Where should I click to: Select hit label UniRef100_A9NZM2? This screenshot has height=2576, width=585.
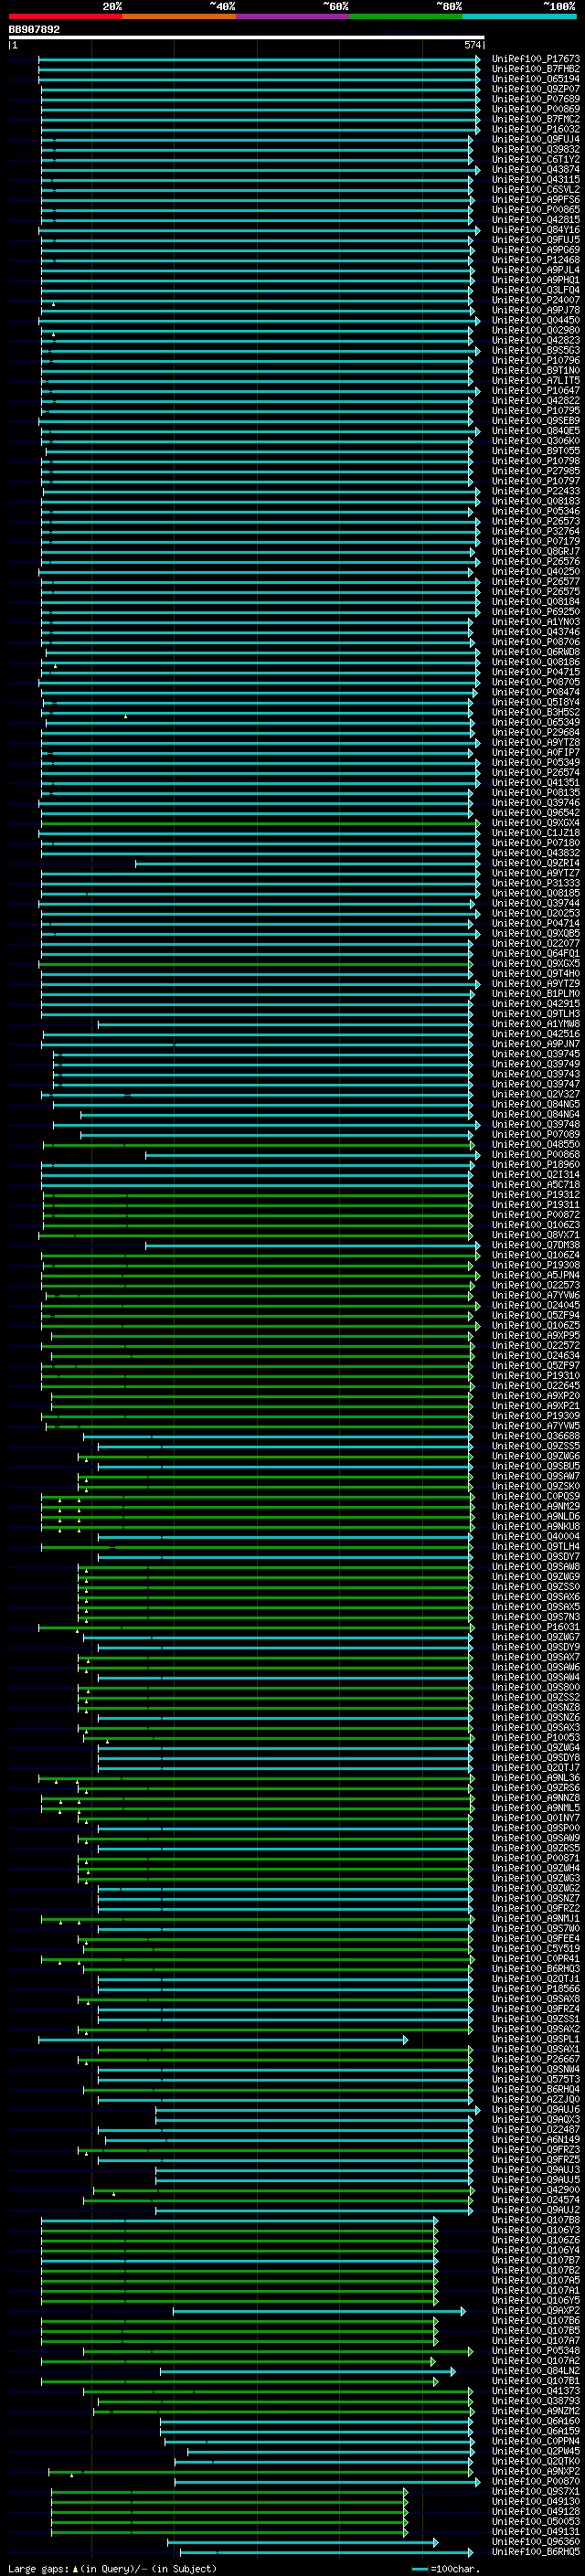(x=536, y=2411)
